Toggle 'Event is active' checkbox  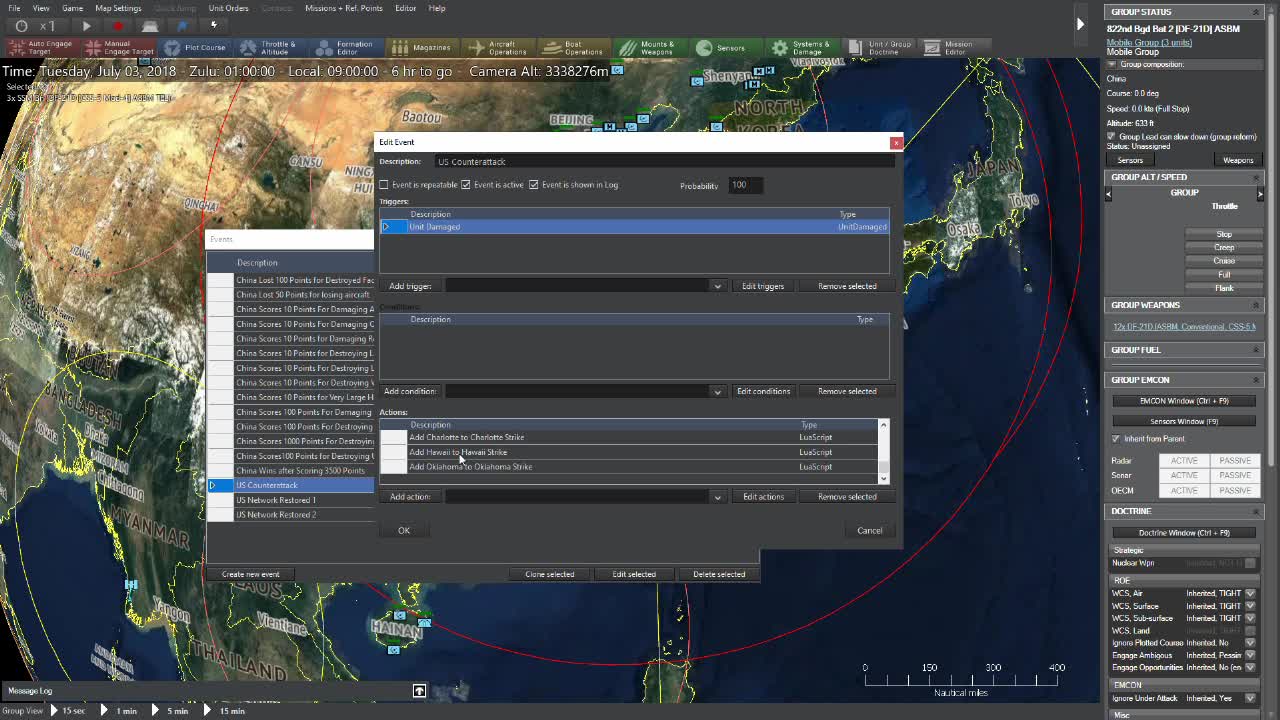[466, 185]
